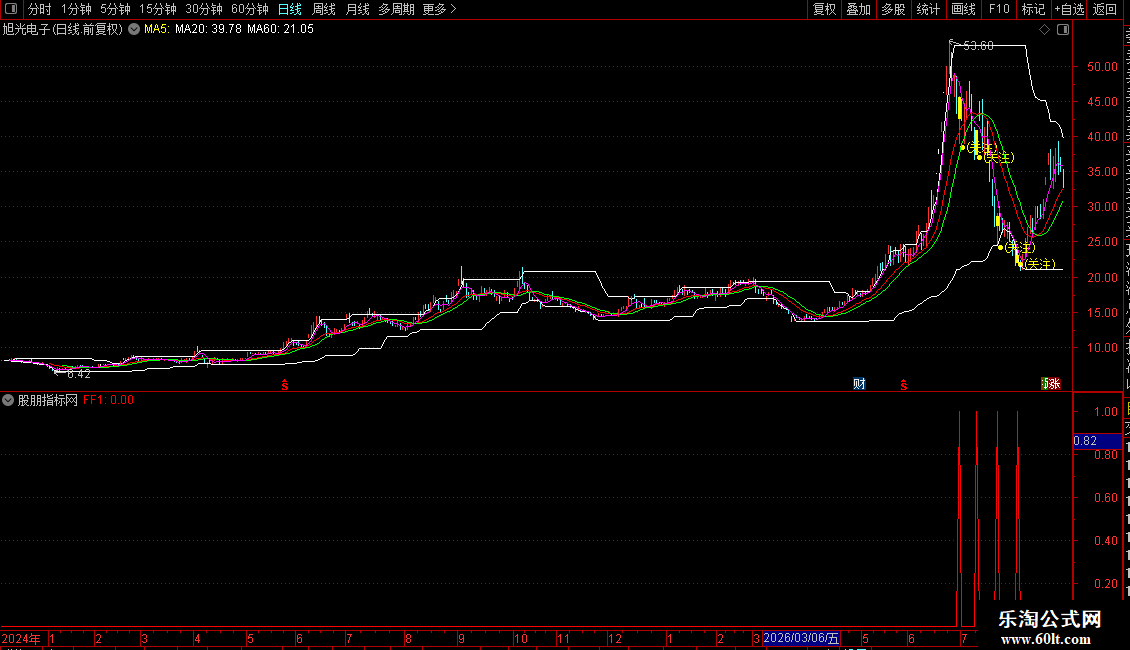
Task: Toggle the right side panel icon
Action: (1063, 30)
